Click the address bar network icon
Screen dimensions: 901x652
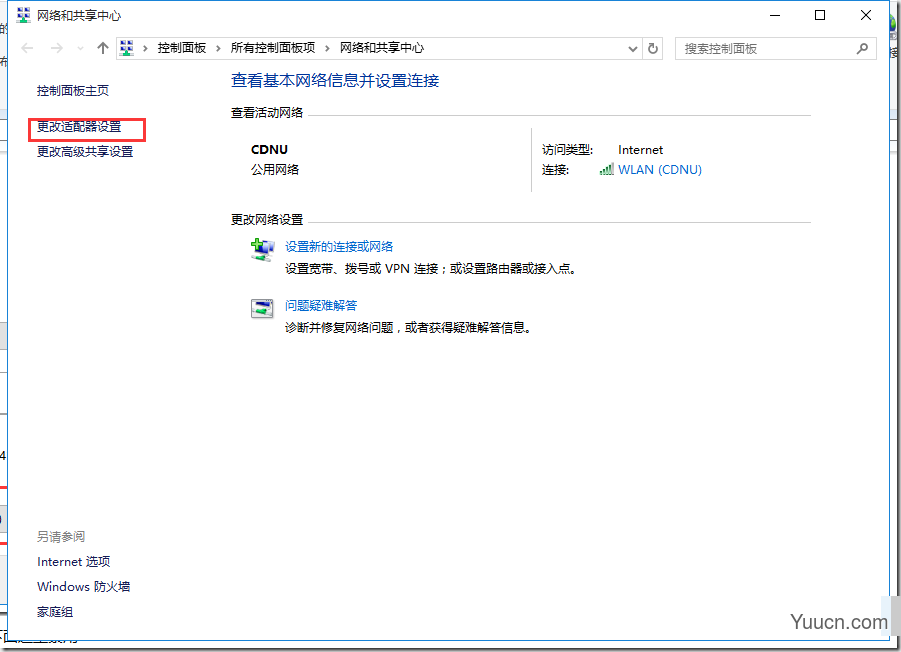pos(127,48)
